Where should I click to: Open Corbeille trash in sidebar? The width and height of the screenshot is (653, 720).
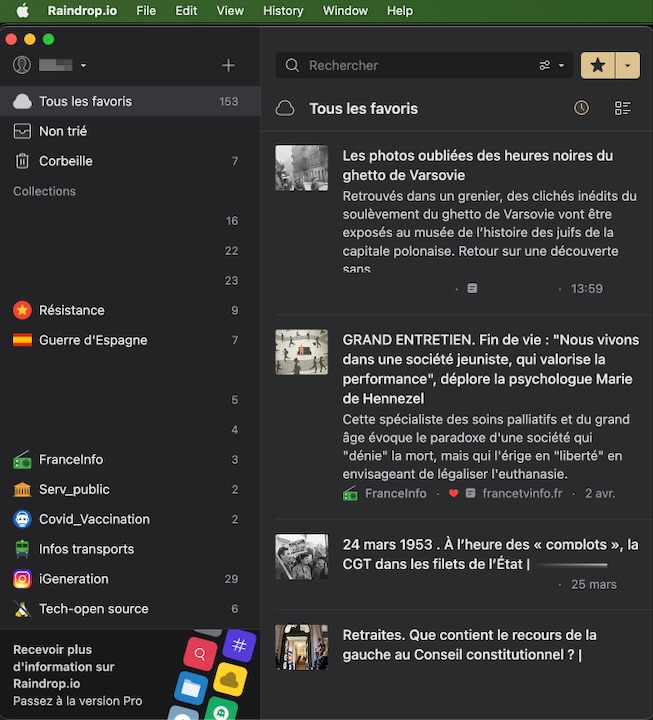[66, 161]
